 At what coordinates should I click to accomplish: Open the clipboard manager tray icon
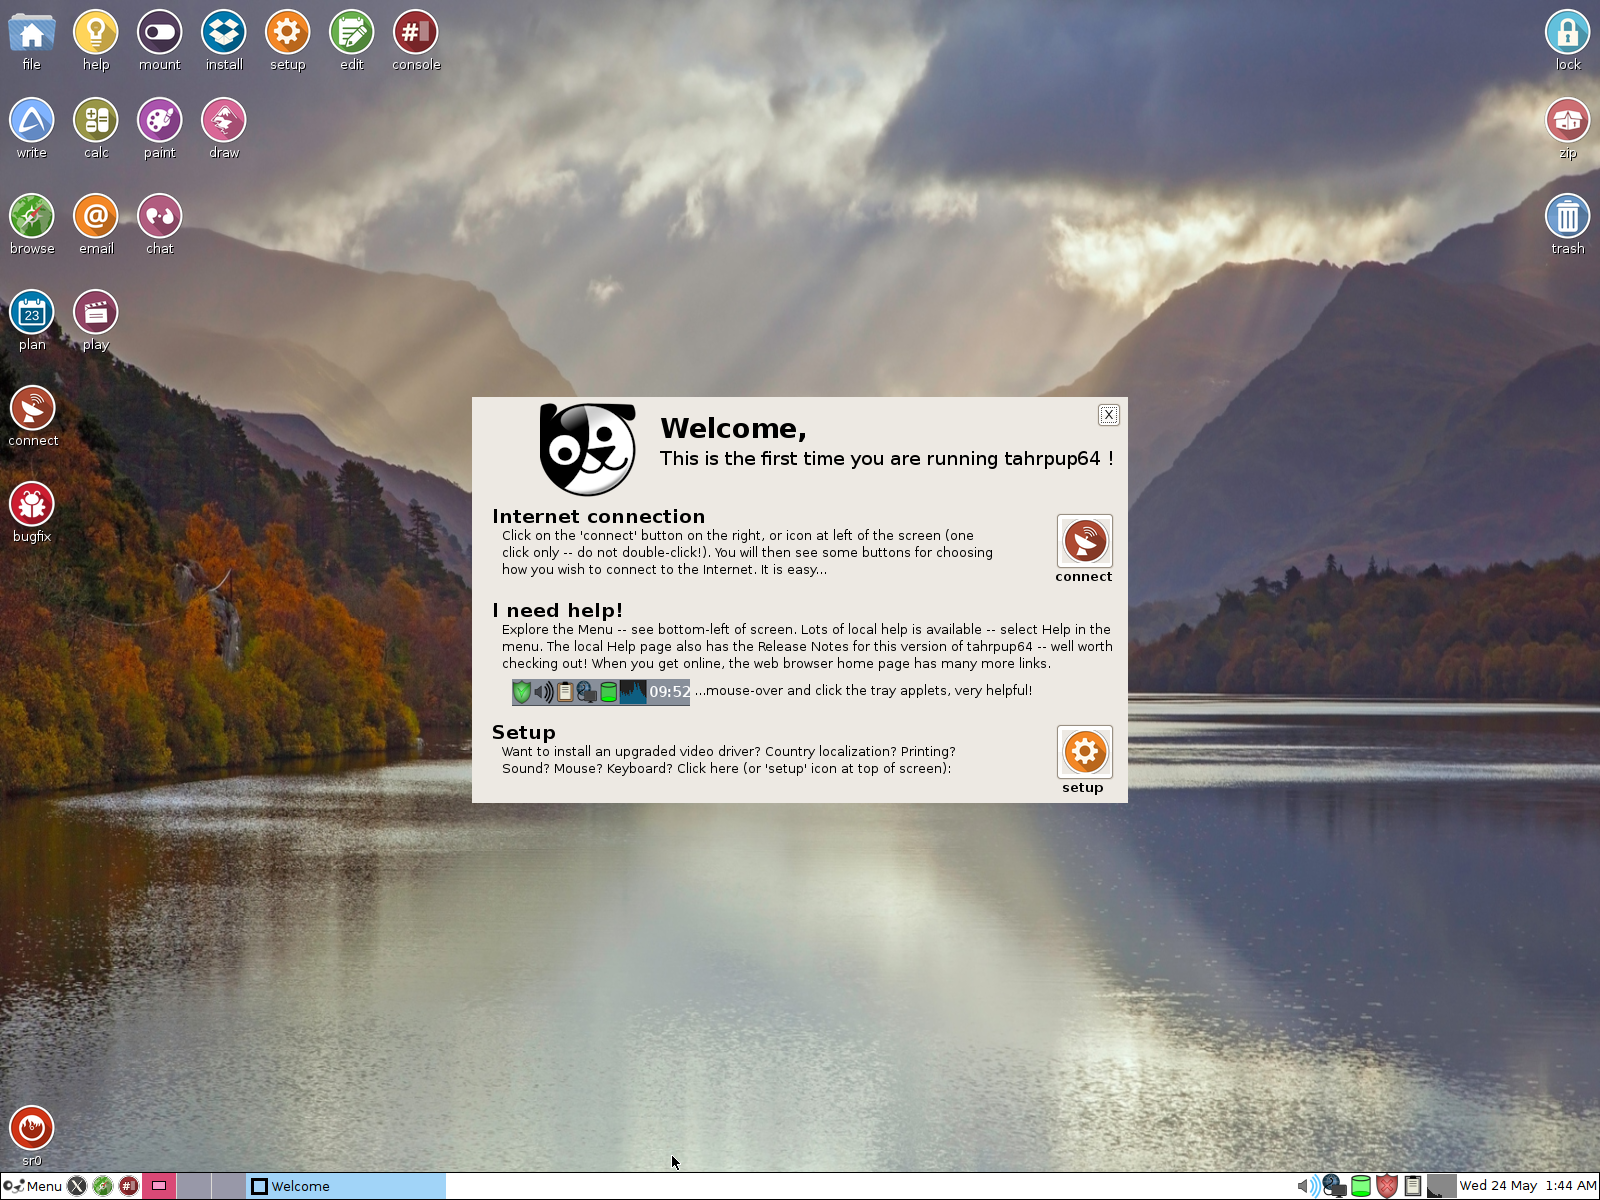1413,1186
